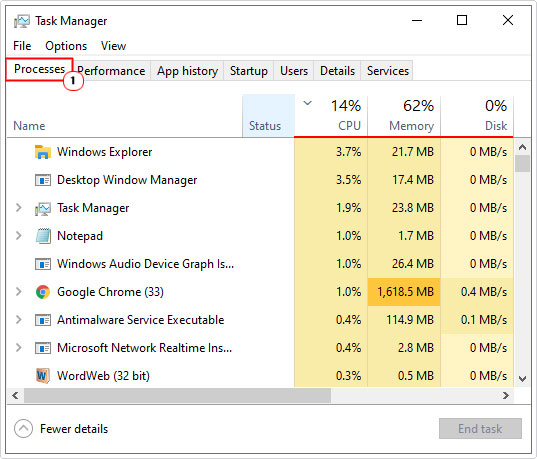Minimize the Task Manager window

417,20
